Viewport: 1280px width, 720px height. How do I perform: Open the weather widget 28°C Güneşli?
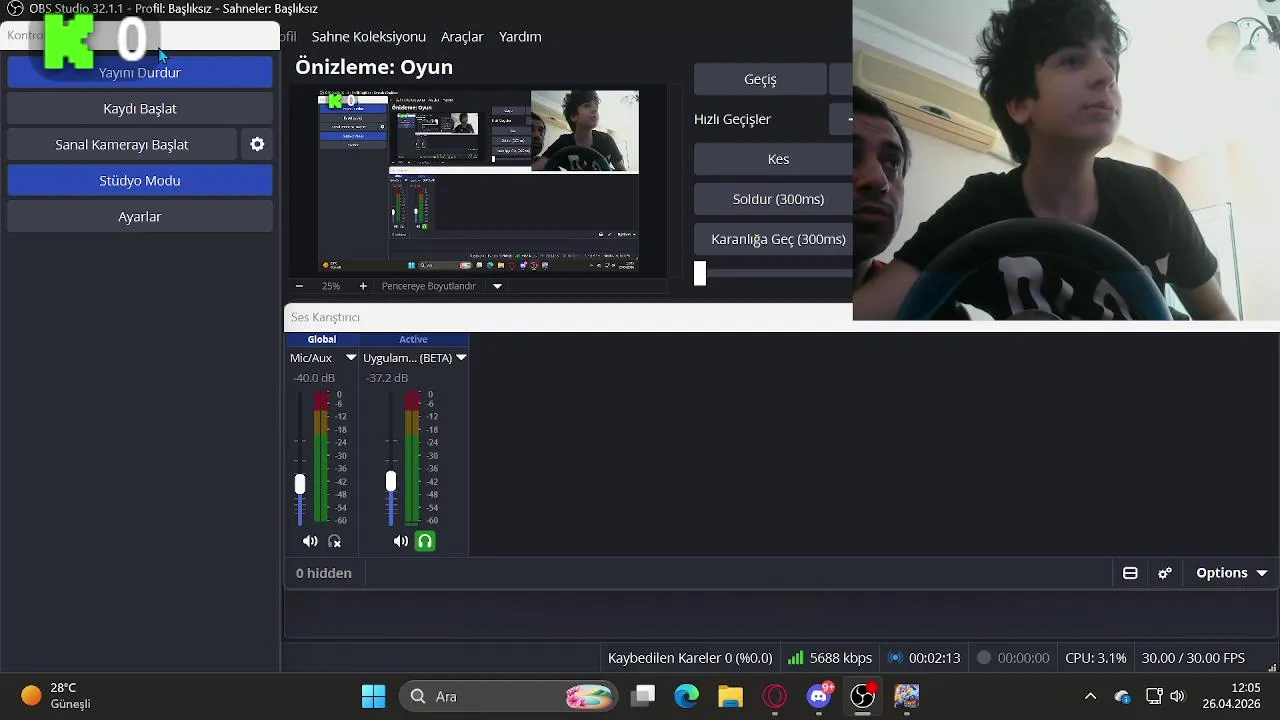pos(57,696)
